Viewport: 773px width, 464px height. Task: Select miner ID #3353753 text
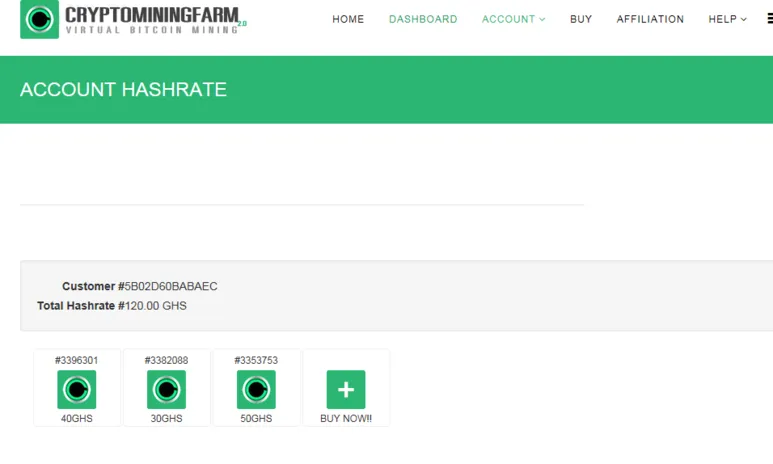256,360
